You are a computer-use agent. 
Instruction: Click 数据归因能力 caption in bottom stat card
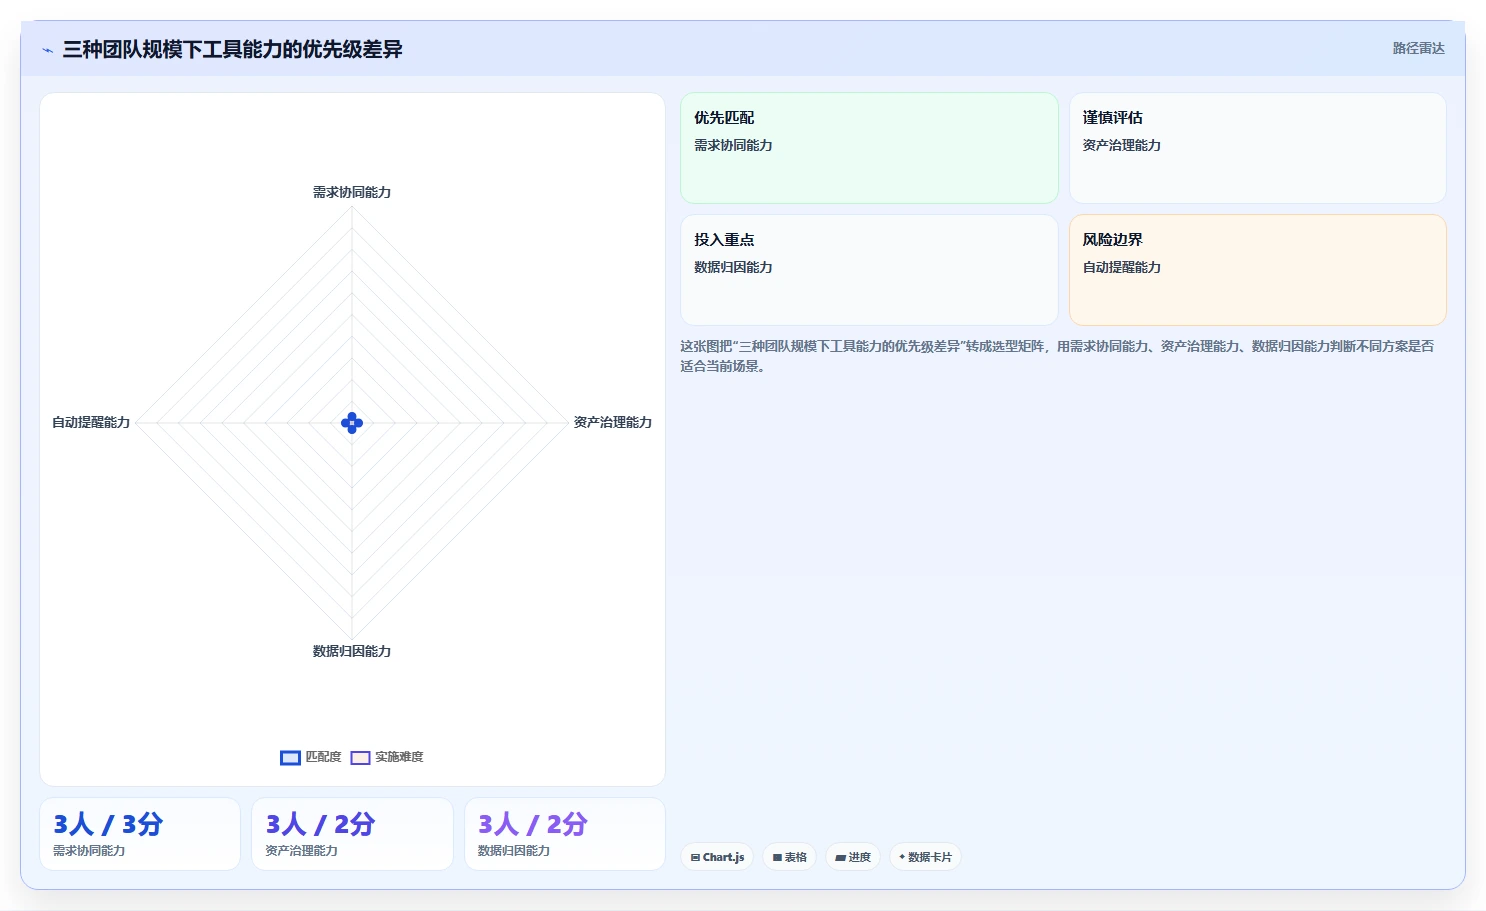click(514, 851)
